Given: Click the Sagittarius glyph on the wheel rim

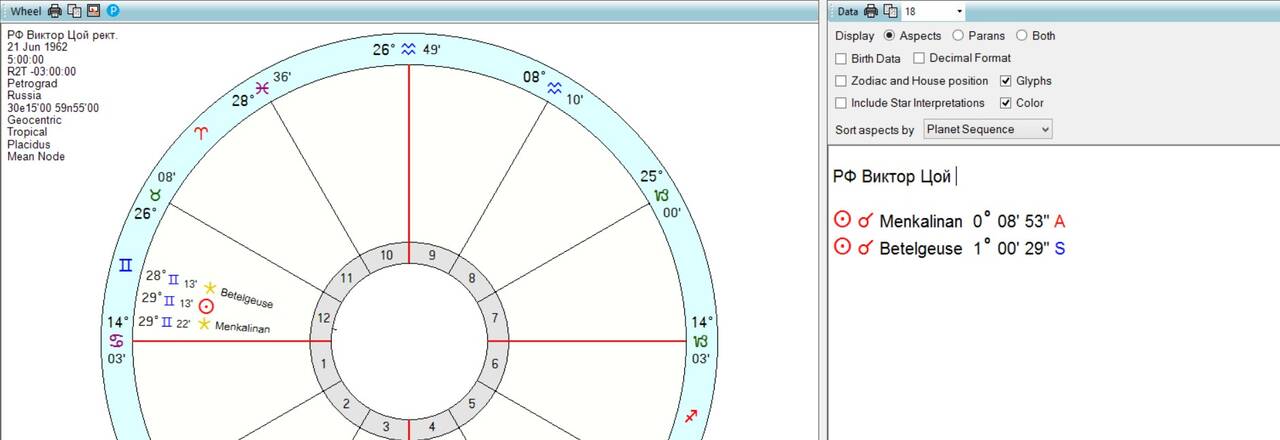Looking at the screenshot, I should (x=691, y=415).
